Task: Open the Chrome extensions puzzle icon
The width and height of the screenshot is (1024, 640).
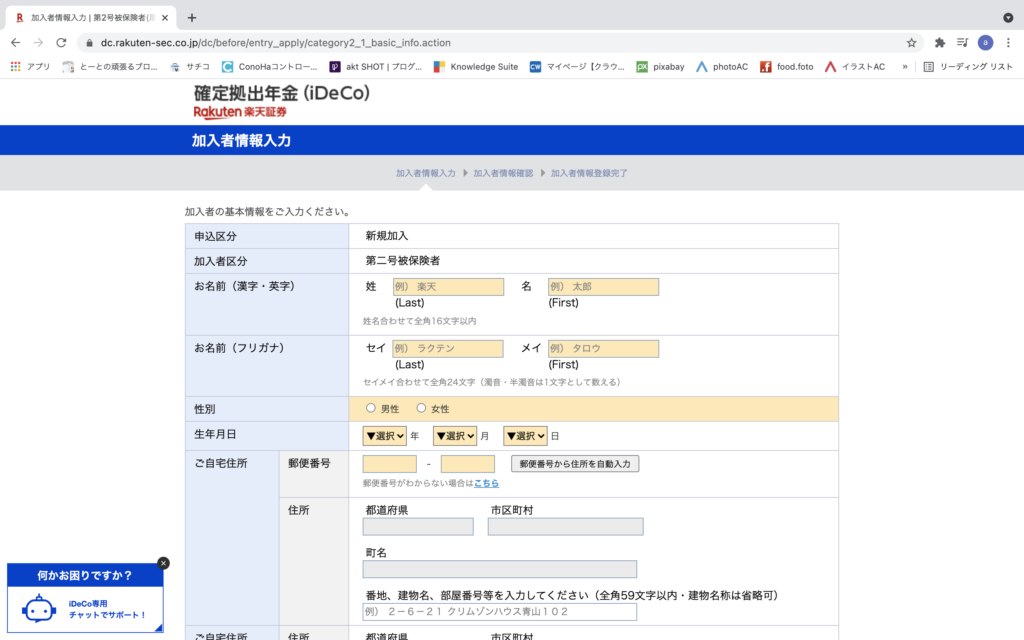Action: point(939,43)
